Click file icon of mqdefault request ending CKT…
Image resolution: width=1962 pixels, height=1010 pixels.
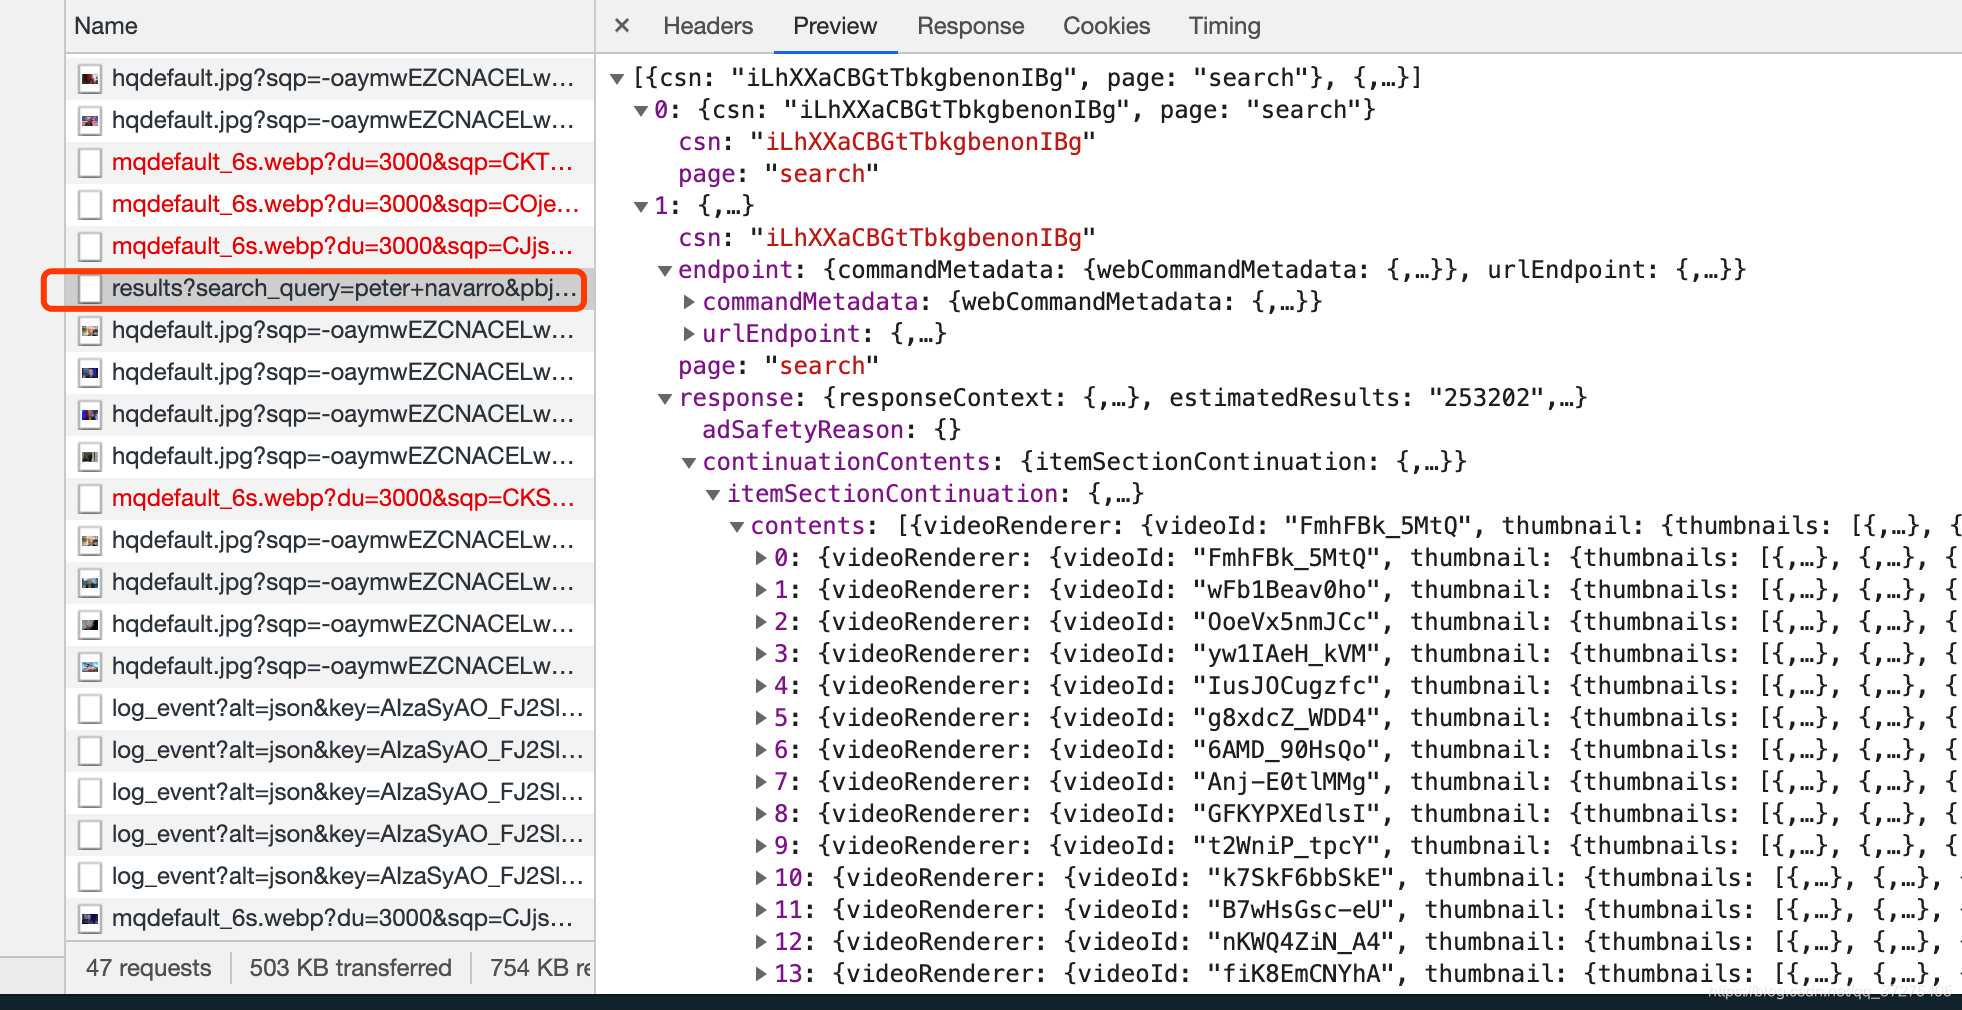click(90, 163)
